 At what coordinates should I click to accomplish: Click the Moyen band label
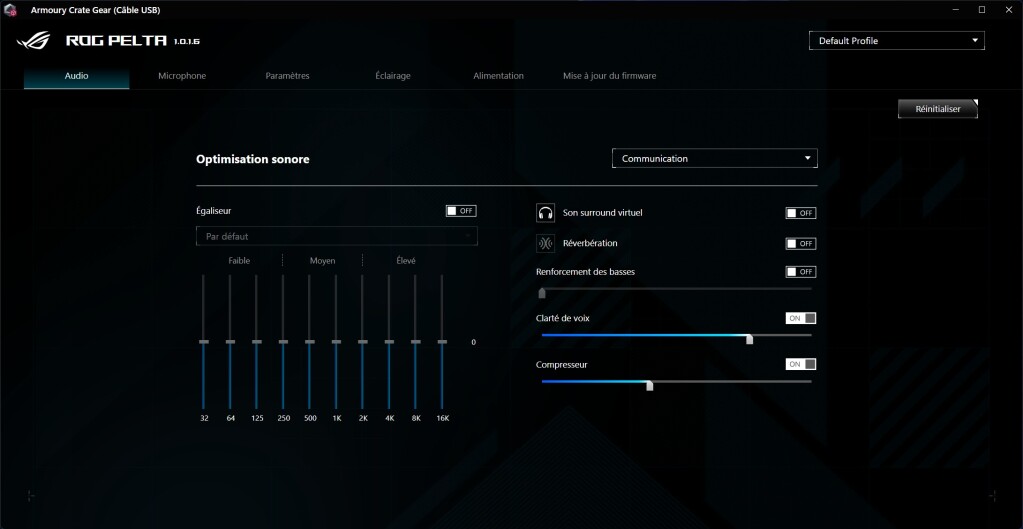click(322, 260)
